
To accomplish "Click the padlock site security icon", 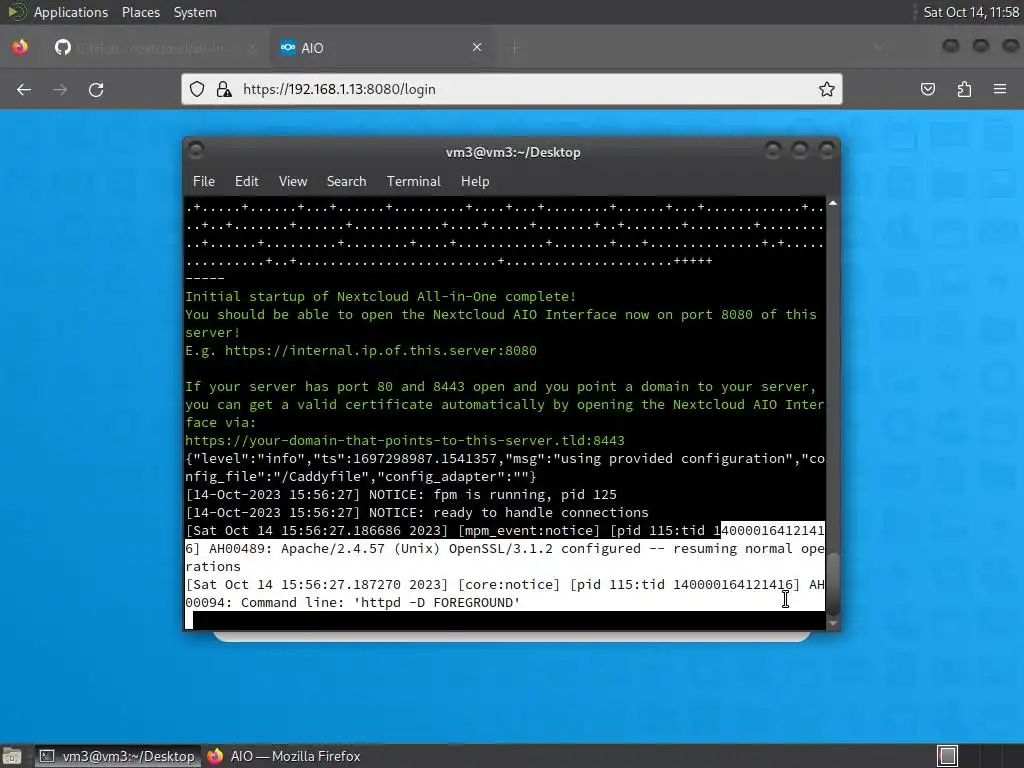I will tap(224, 89).
